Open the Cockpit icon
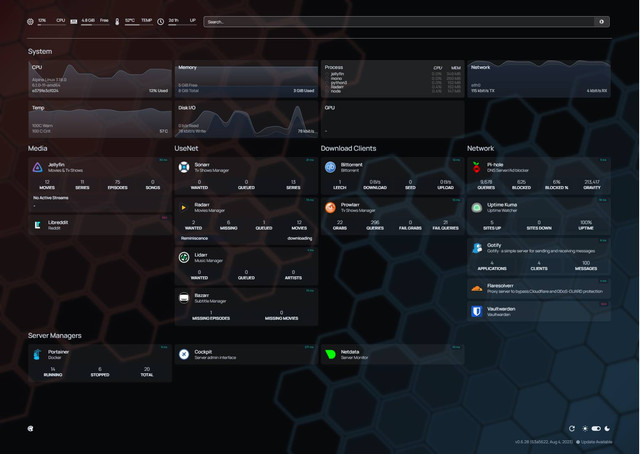Viewport: 640px width, 454px height. pyautogui.click(x=184, y=354)
